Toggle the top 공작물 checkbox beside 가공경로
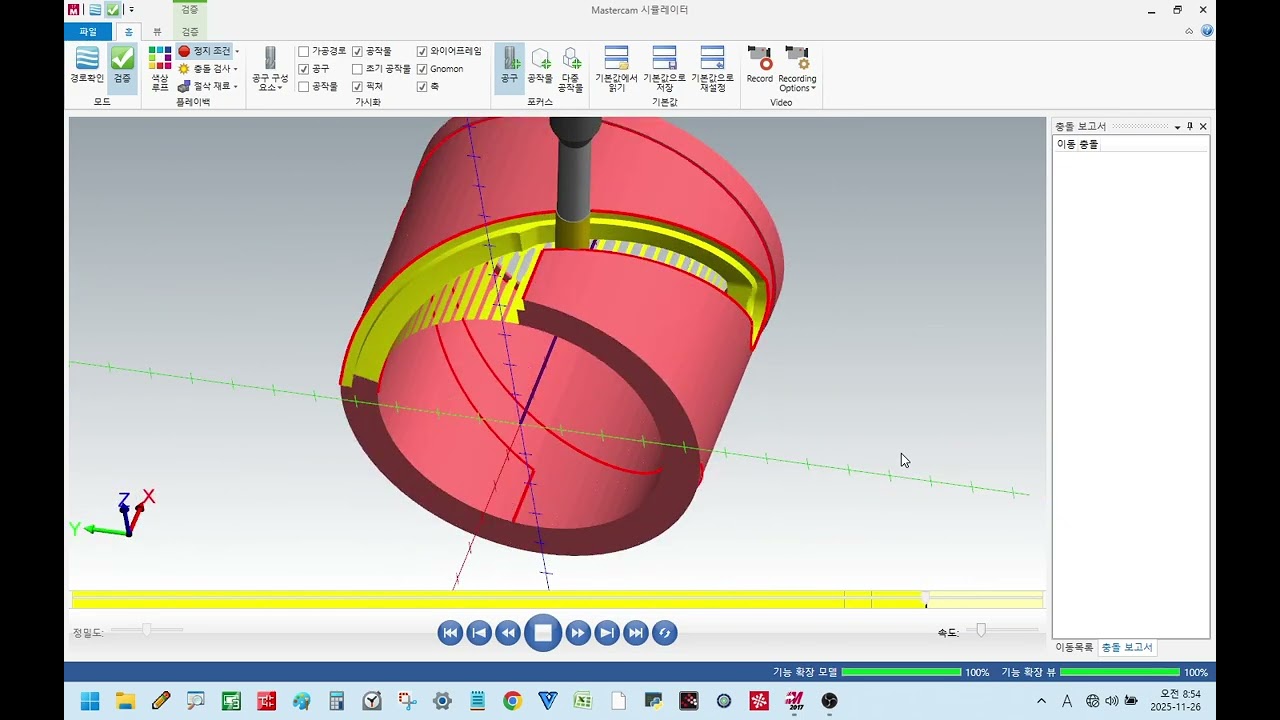 [357, 51]
